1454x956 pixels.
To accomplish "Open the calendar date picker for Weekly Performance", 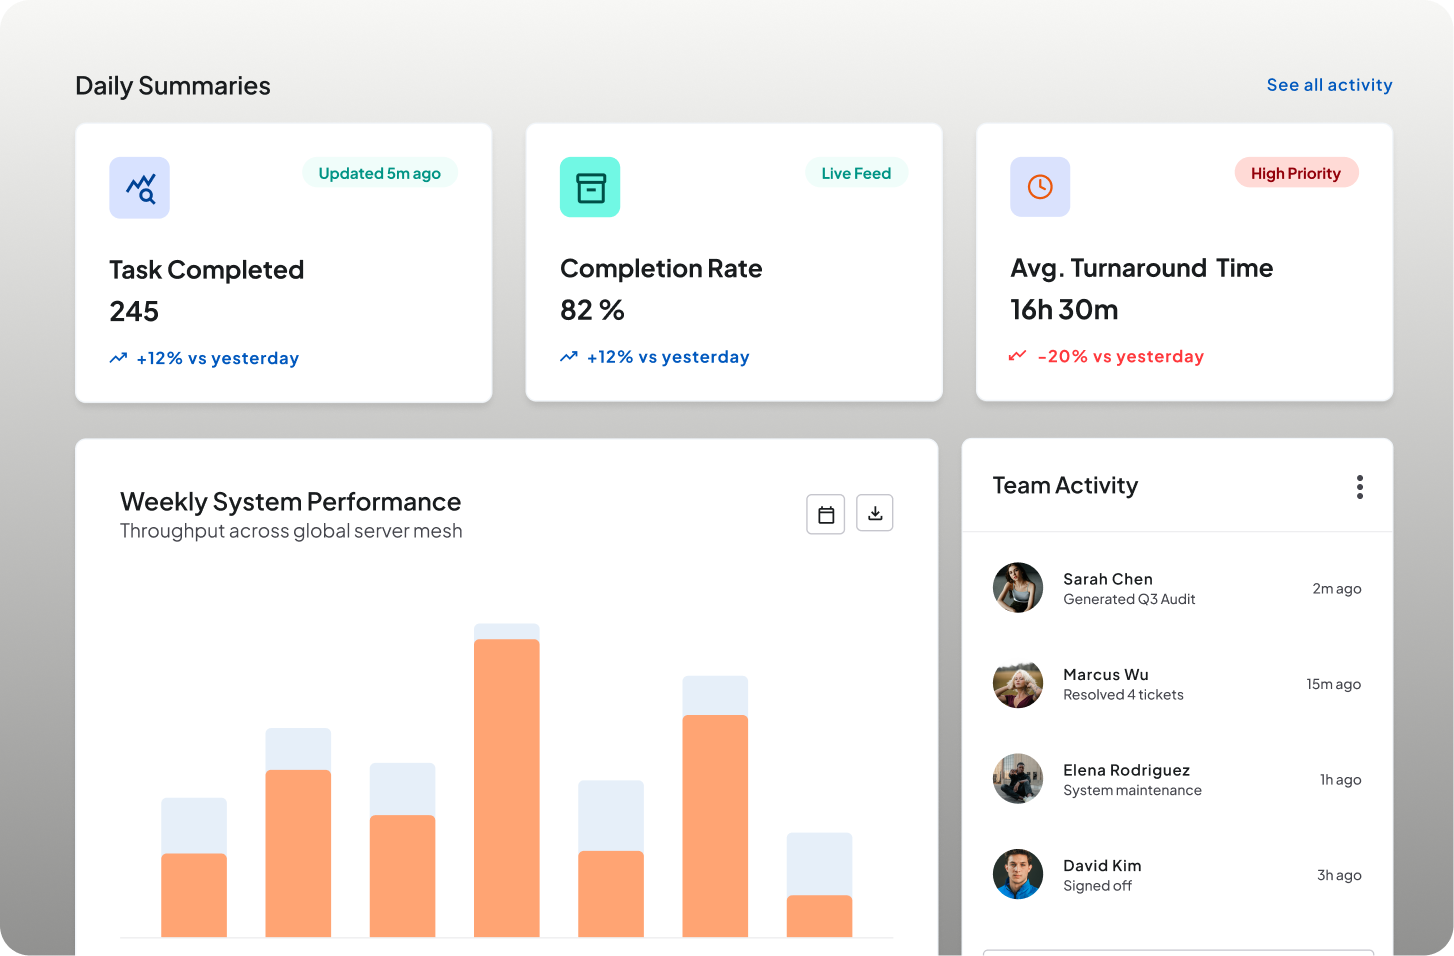I will tap(826, 514).
